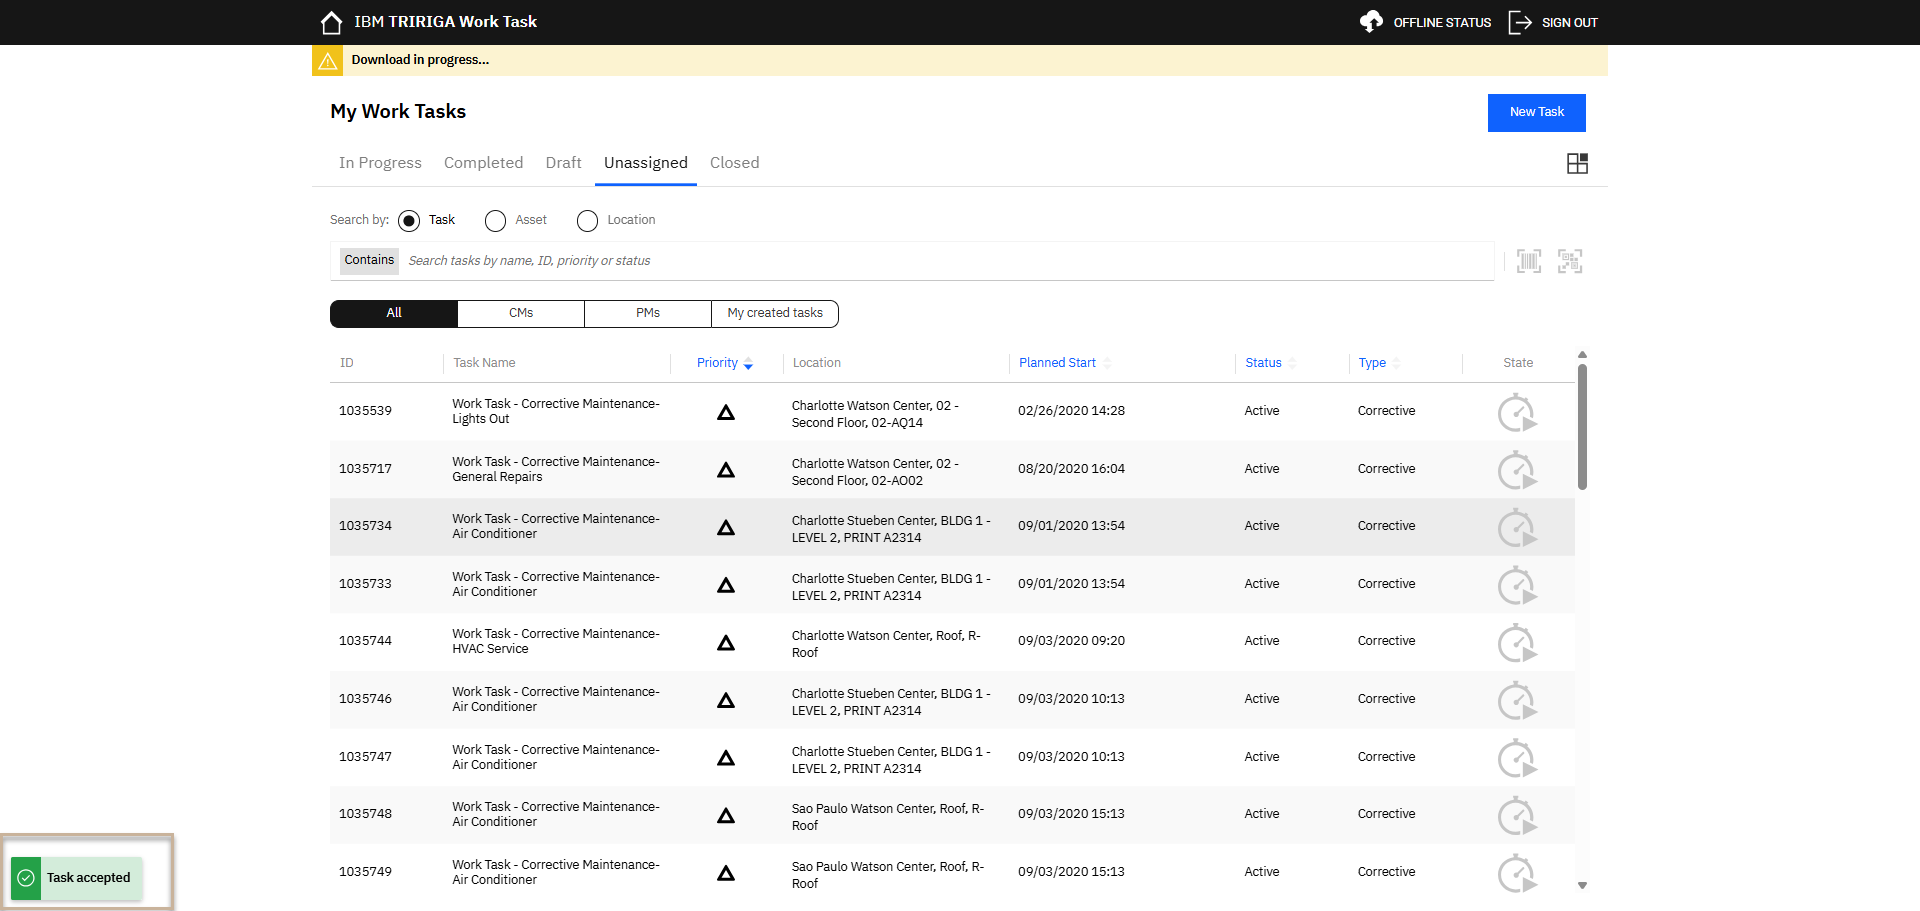Click the IBM TRIRIGA Work Task title

coord(445,22)
